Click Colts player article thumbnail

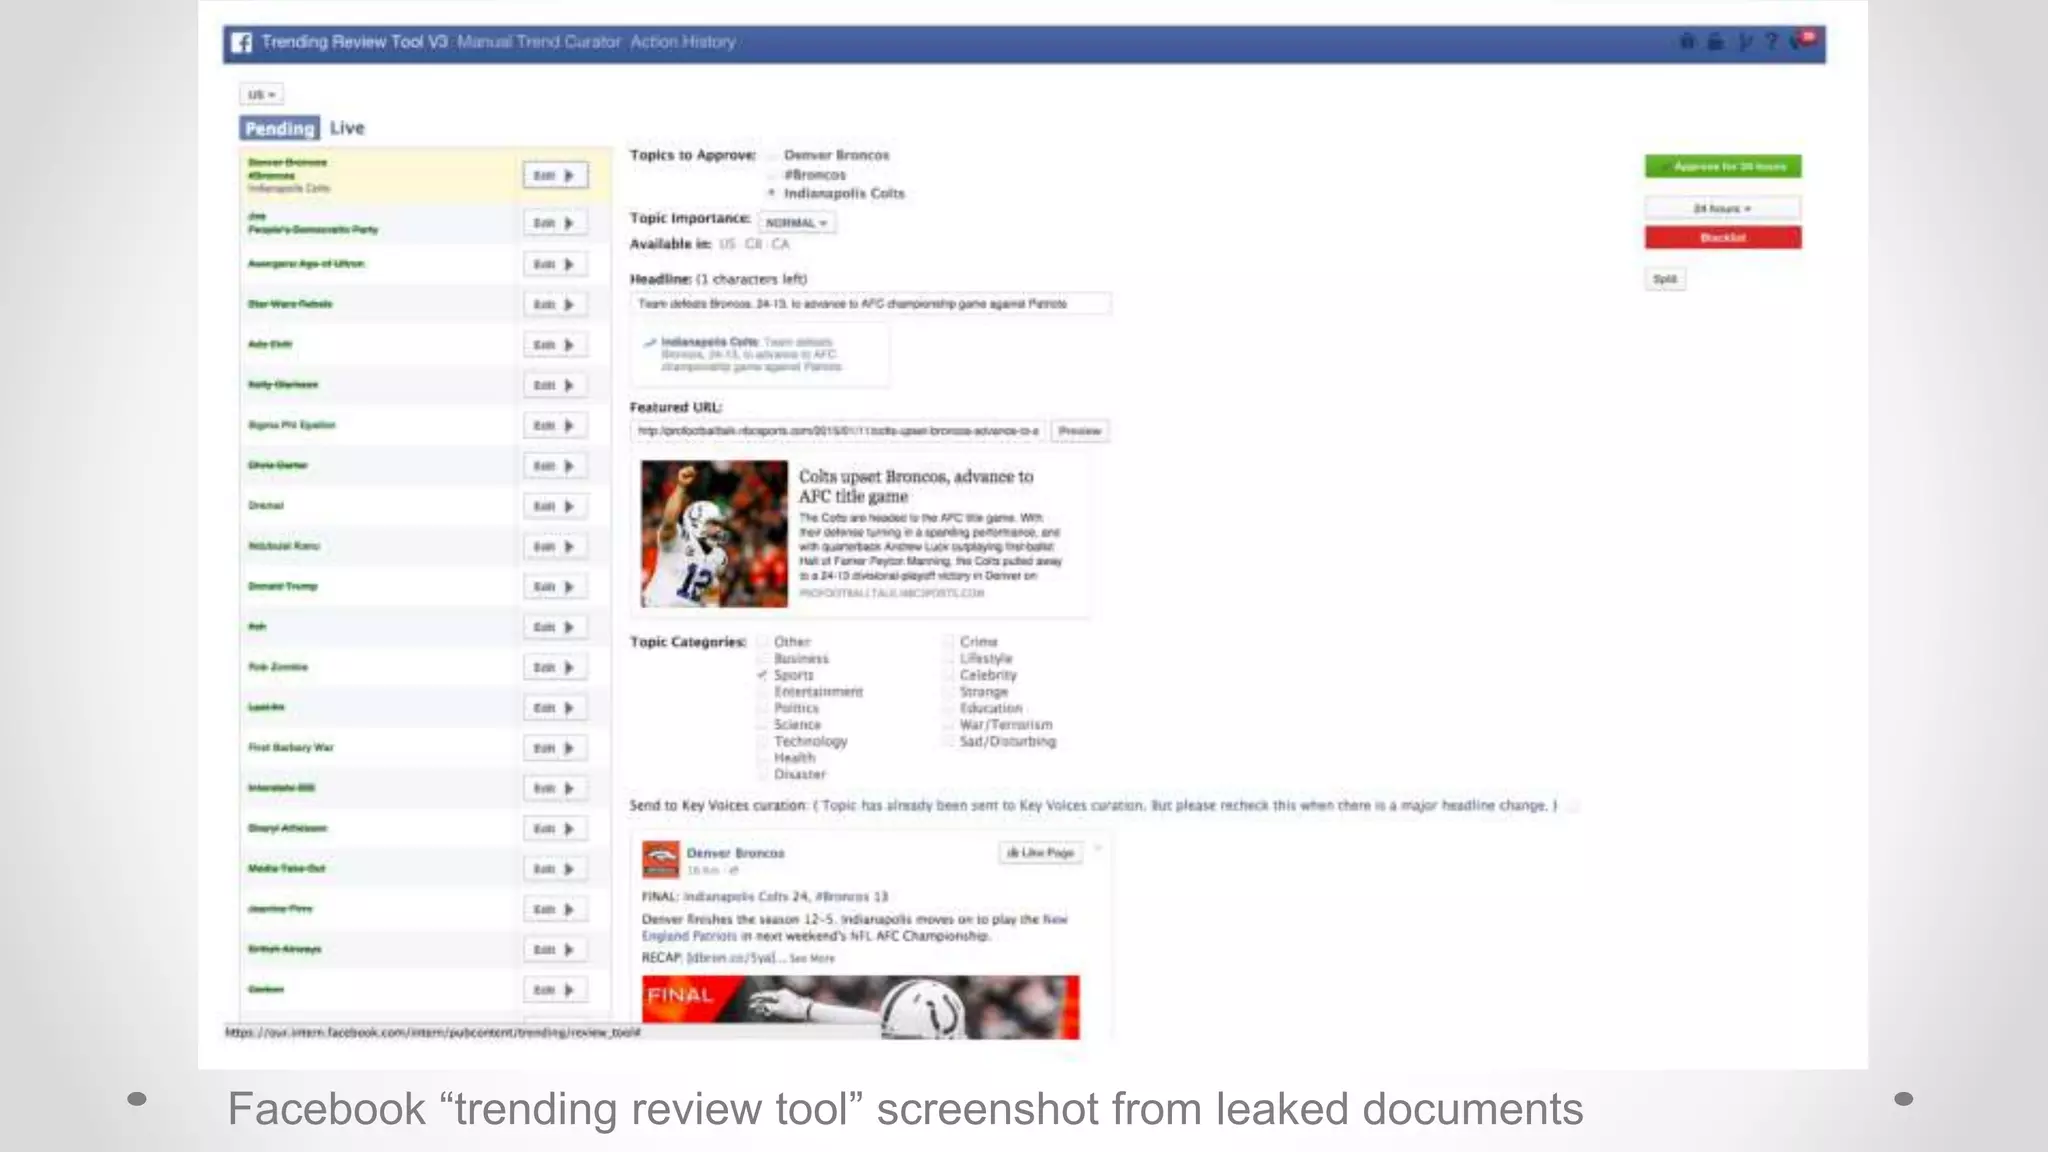click(714, 533)
